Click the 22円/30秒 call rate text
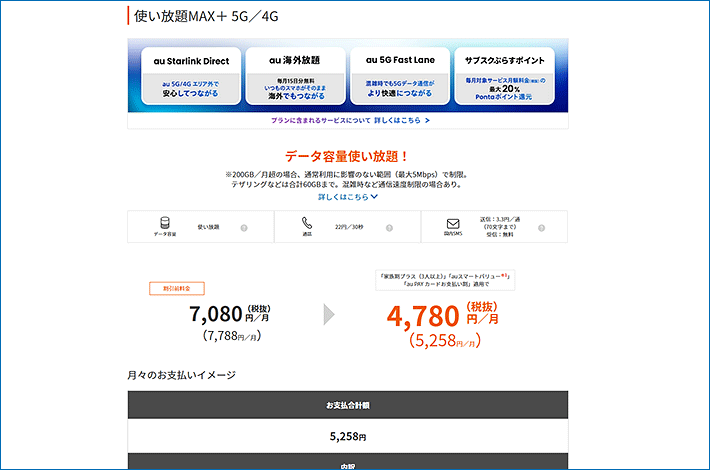This screenshot has width=710, height=470. click(x=349, y=227)
